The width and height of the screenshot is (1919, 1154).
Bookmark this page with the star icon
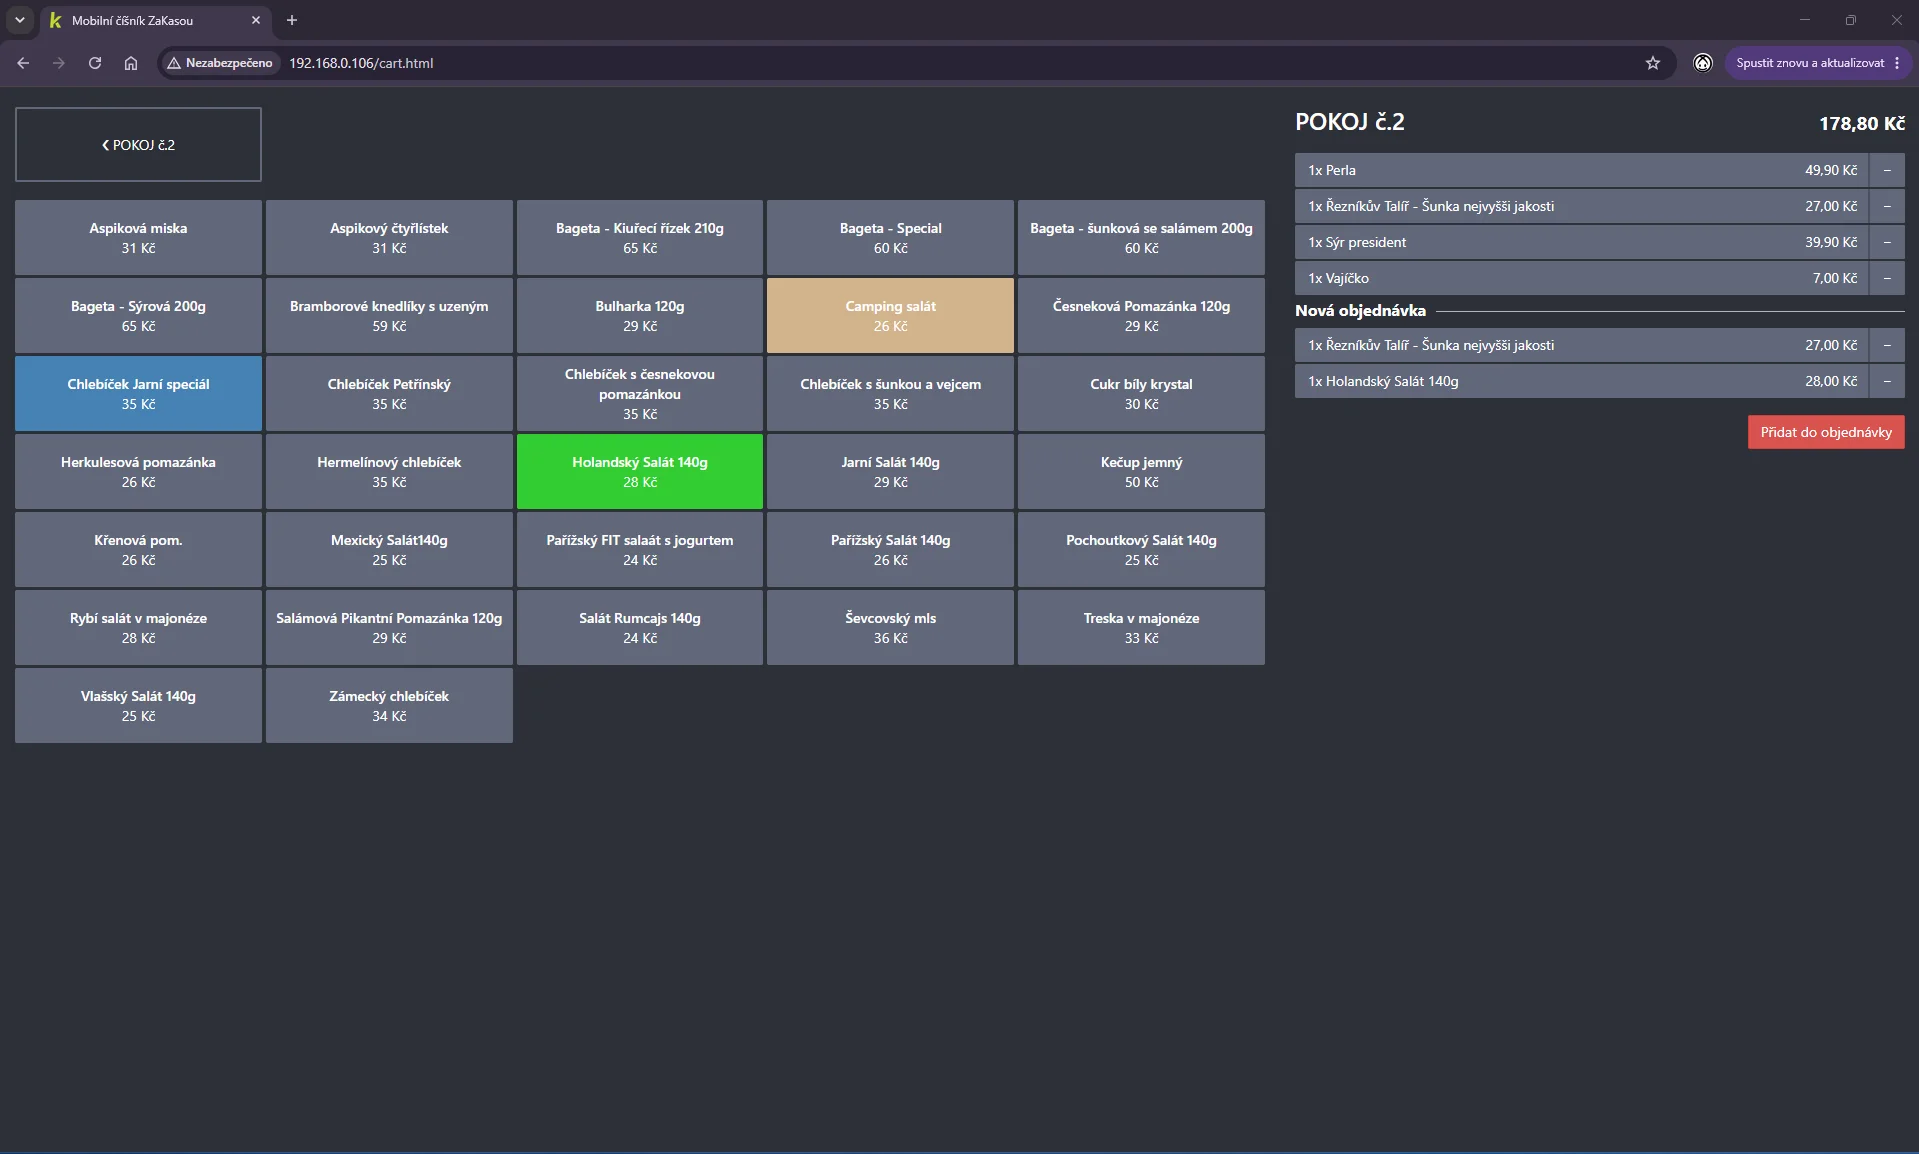[x=1653, y=63]
